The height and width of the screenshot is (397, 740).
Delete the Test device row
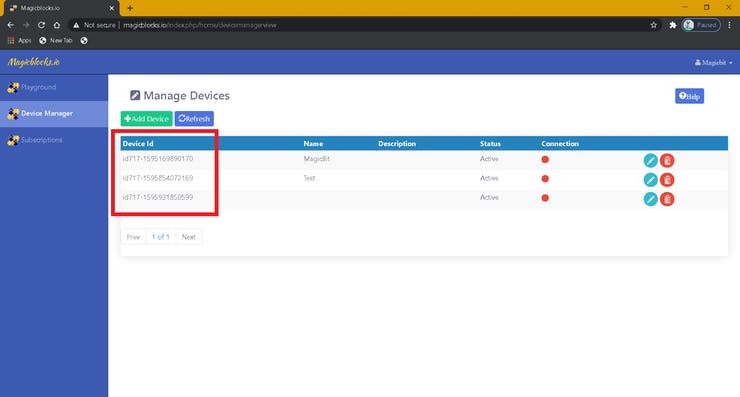click(x=667, y=180)
